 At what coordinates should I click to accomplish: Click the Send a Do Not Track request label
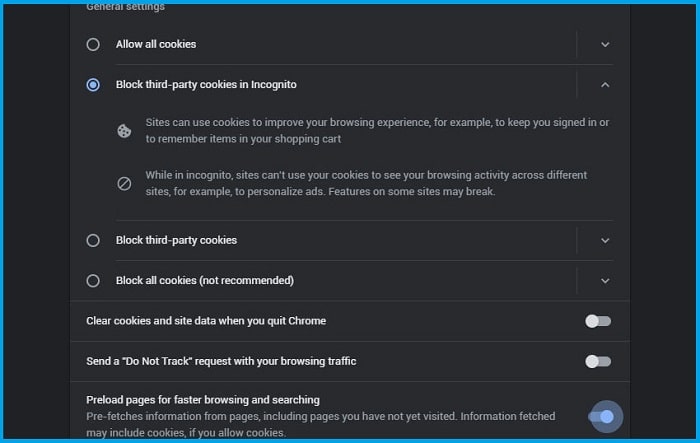pos(221,361)
